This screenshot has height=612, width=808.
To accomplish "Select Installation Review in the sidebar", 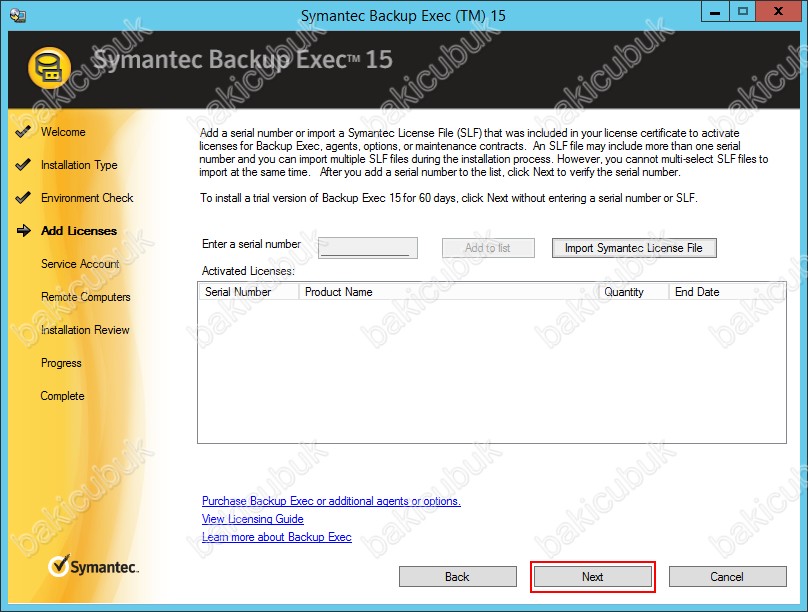I will point(85,330).
